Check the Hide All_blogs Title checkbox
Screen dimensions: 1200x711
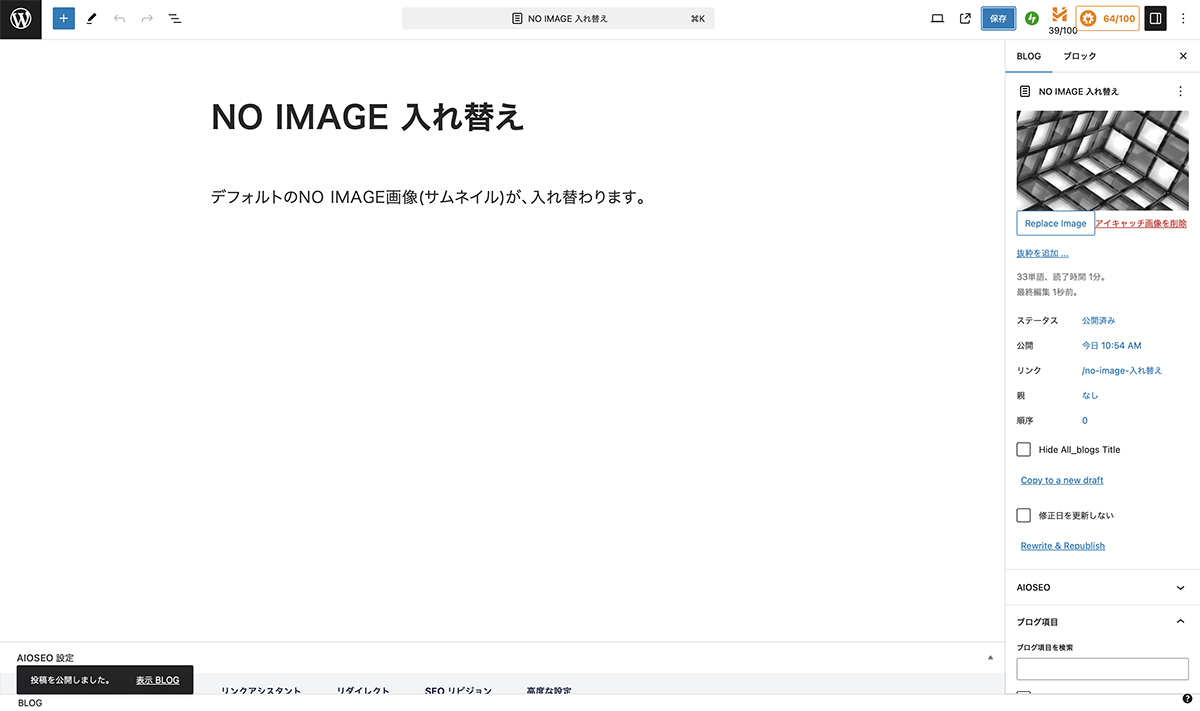(1023, 450)
